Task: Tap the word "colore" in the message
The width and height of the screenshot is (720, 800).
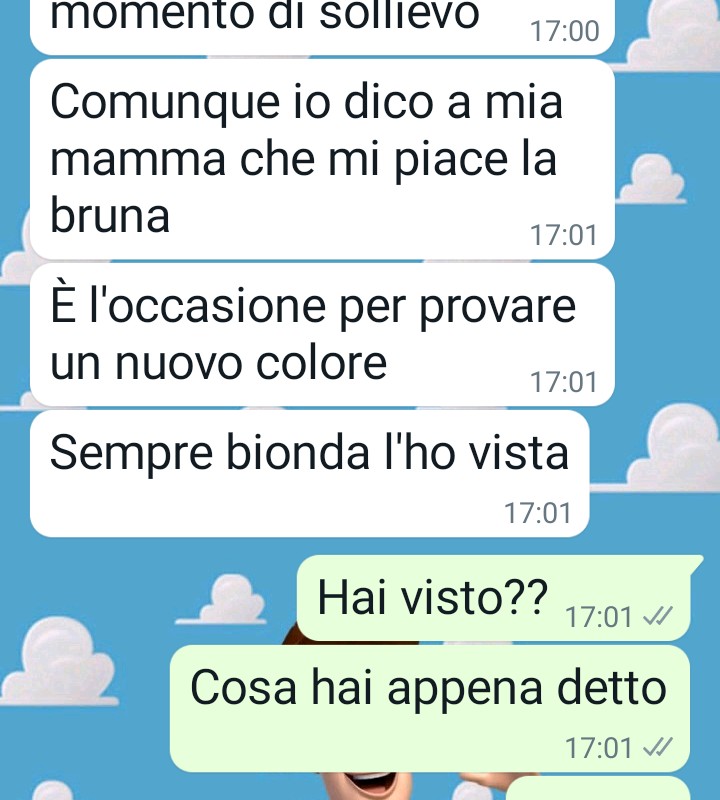Action: tap(321, 363)
